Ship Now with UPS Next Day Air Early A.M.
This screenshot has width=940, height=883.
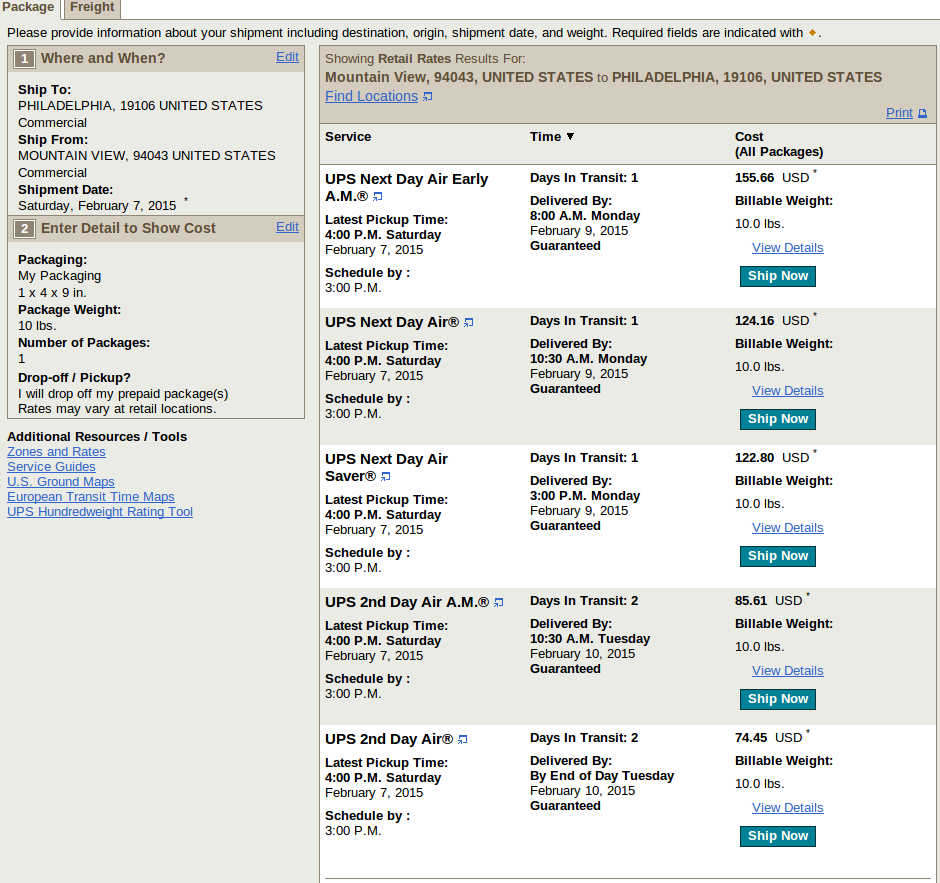(778, 276)
